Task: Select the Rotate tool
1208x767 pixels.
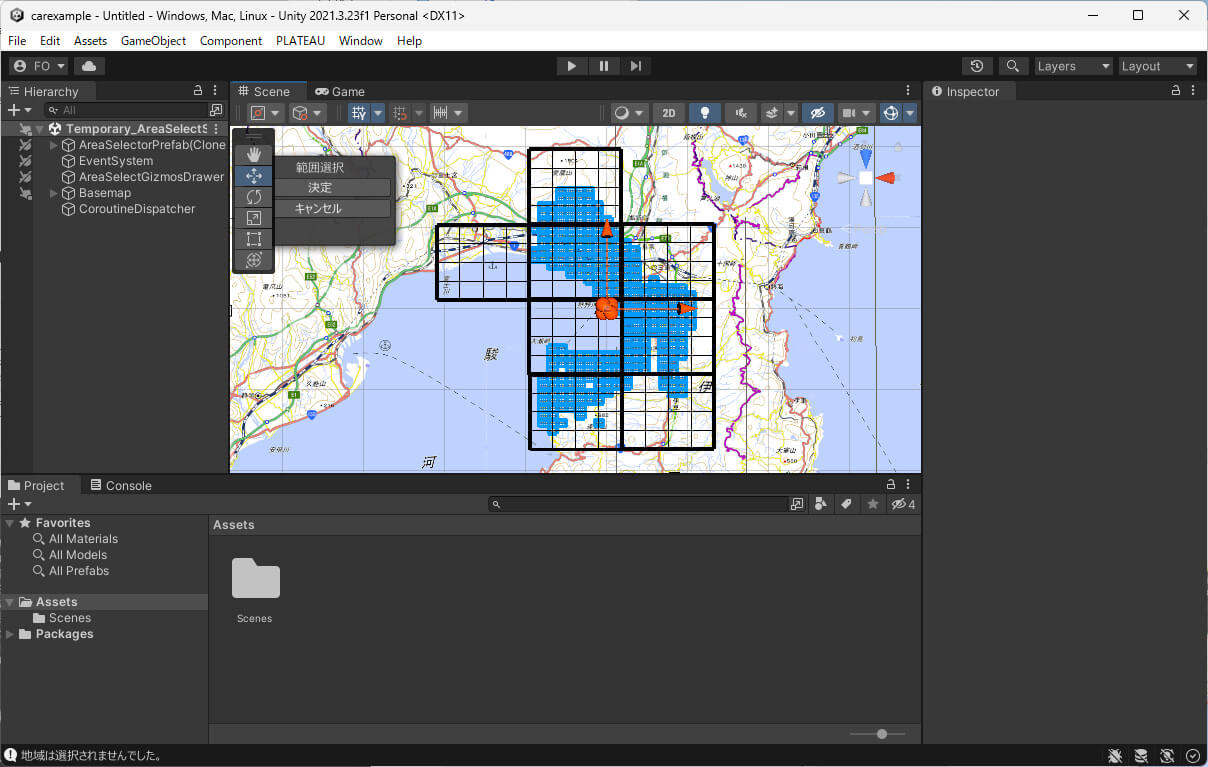Action: pos(253,197)
